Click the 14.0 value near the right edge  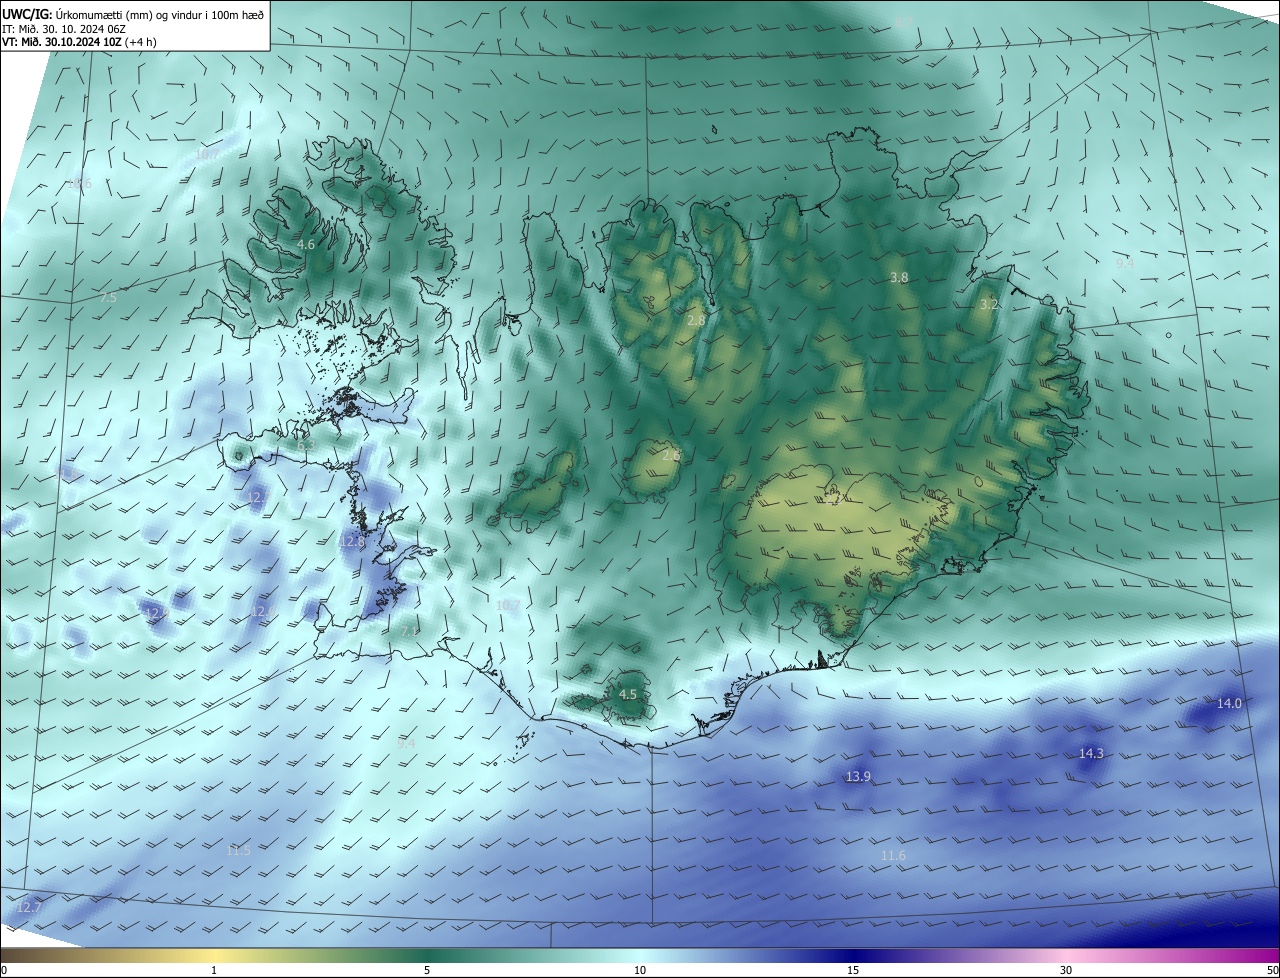click(x=1229, y=703)
